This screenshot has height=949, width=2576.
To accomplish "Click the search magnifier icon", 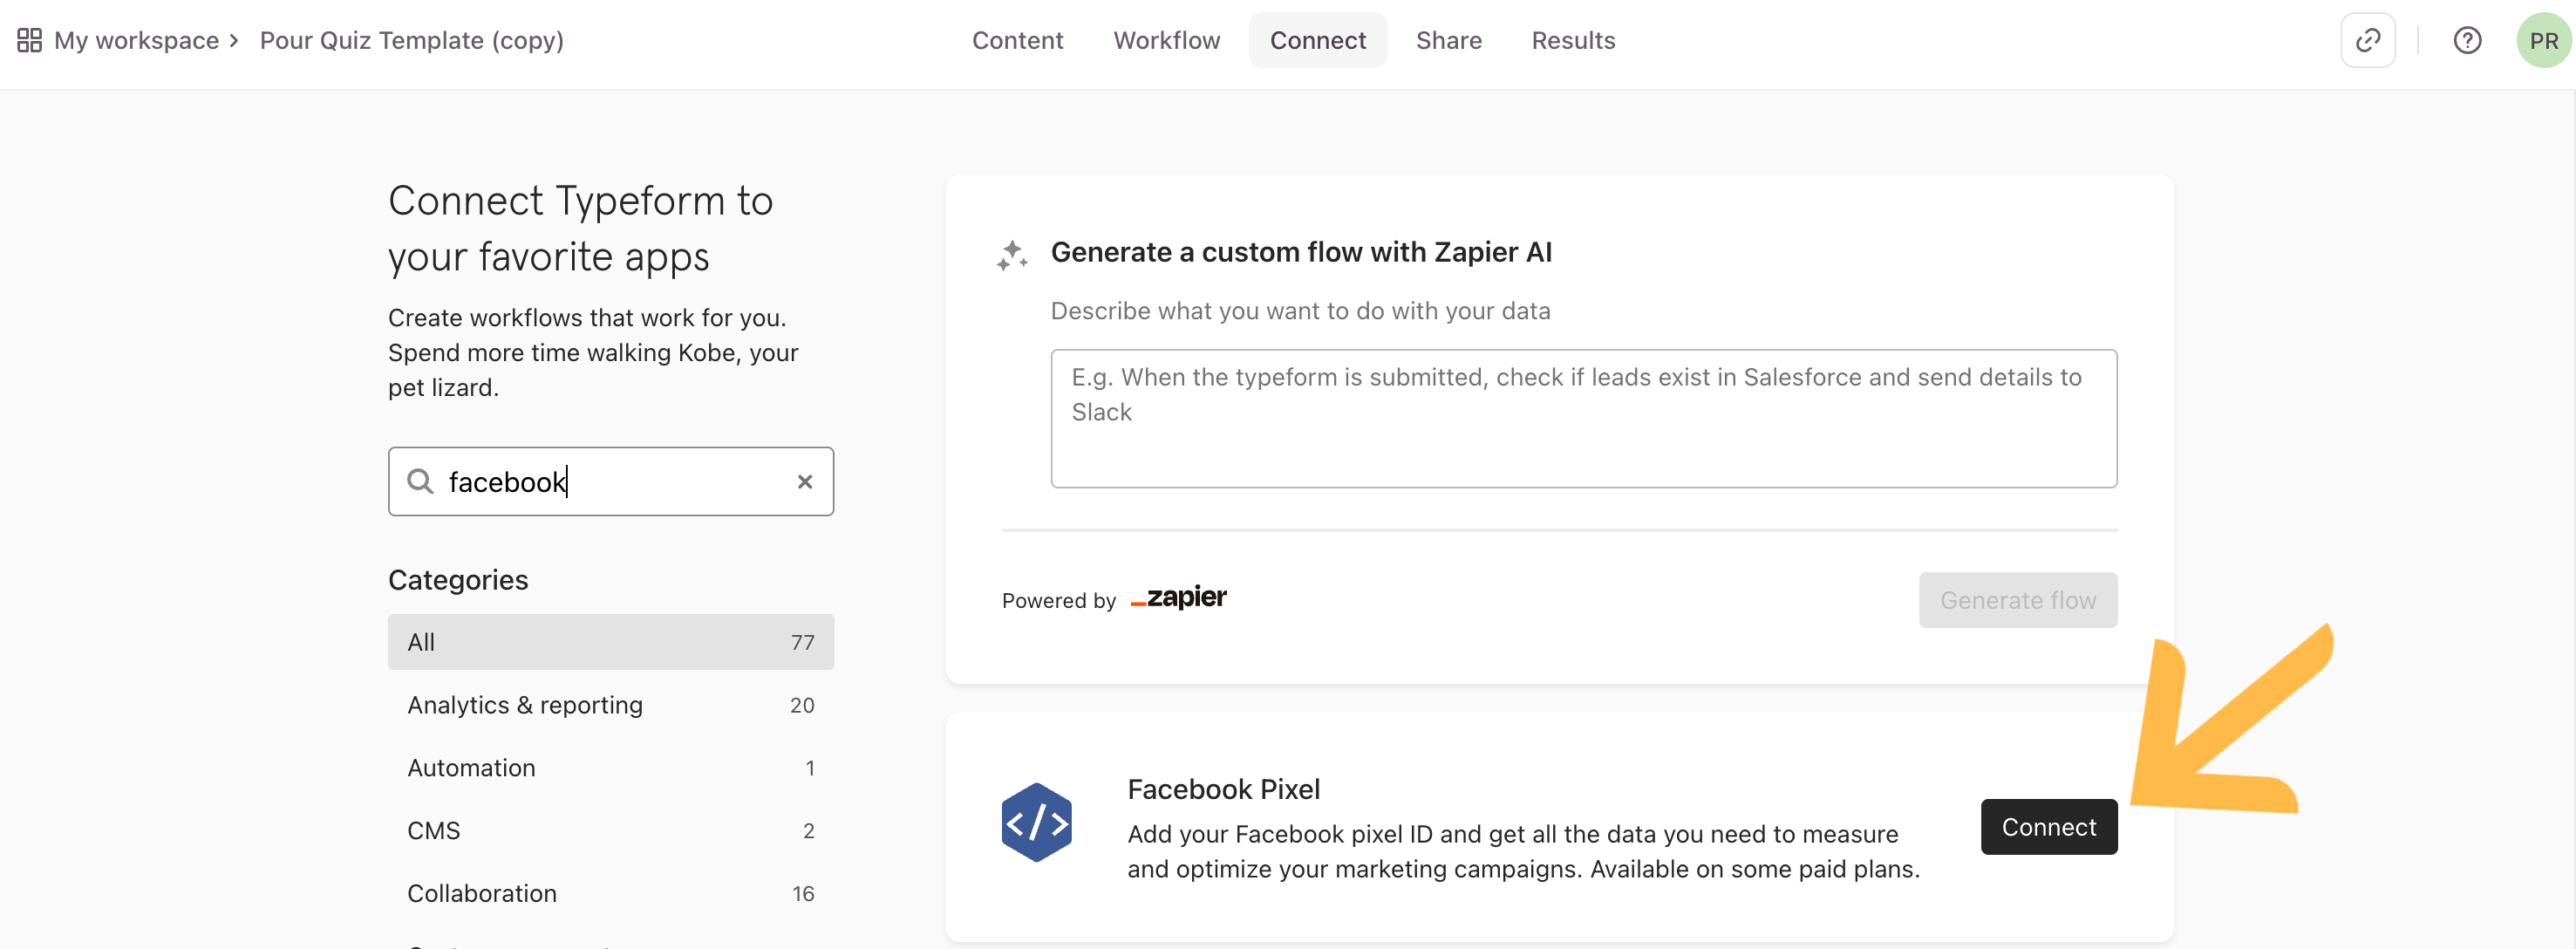I will pos(420,482).
